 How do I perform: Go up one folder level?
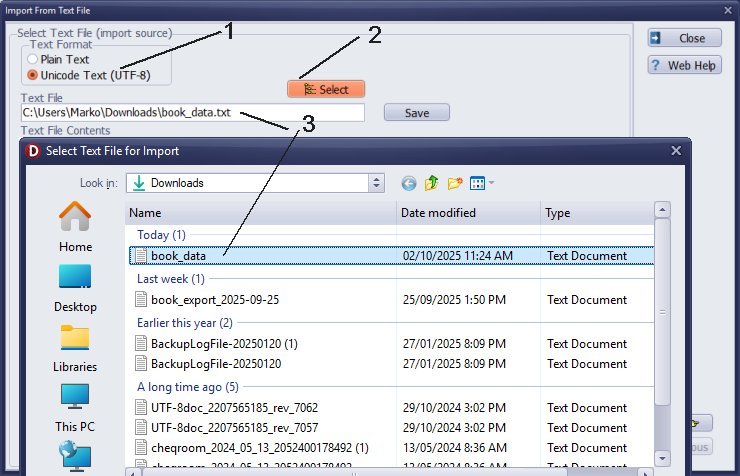pyautogui.click(x=432, y=183)
